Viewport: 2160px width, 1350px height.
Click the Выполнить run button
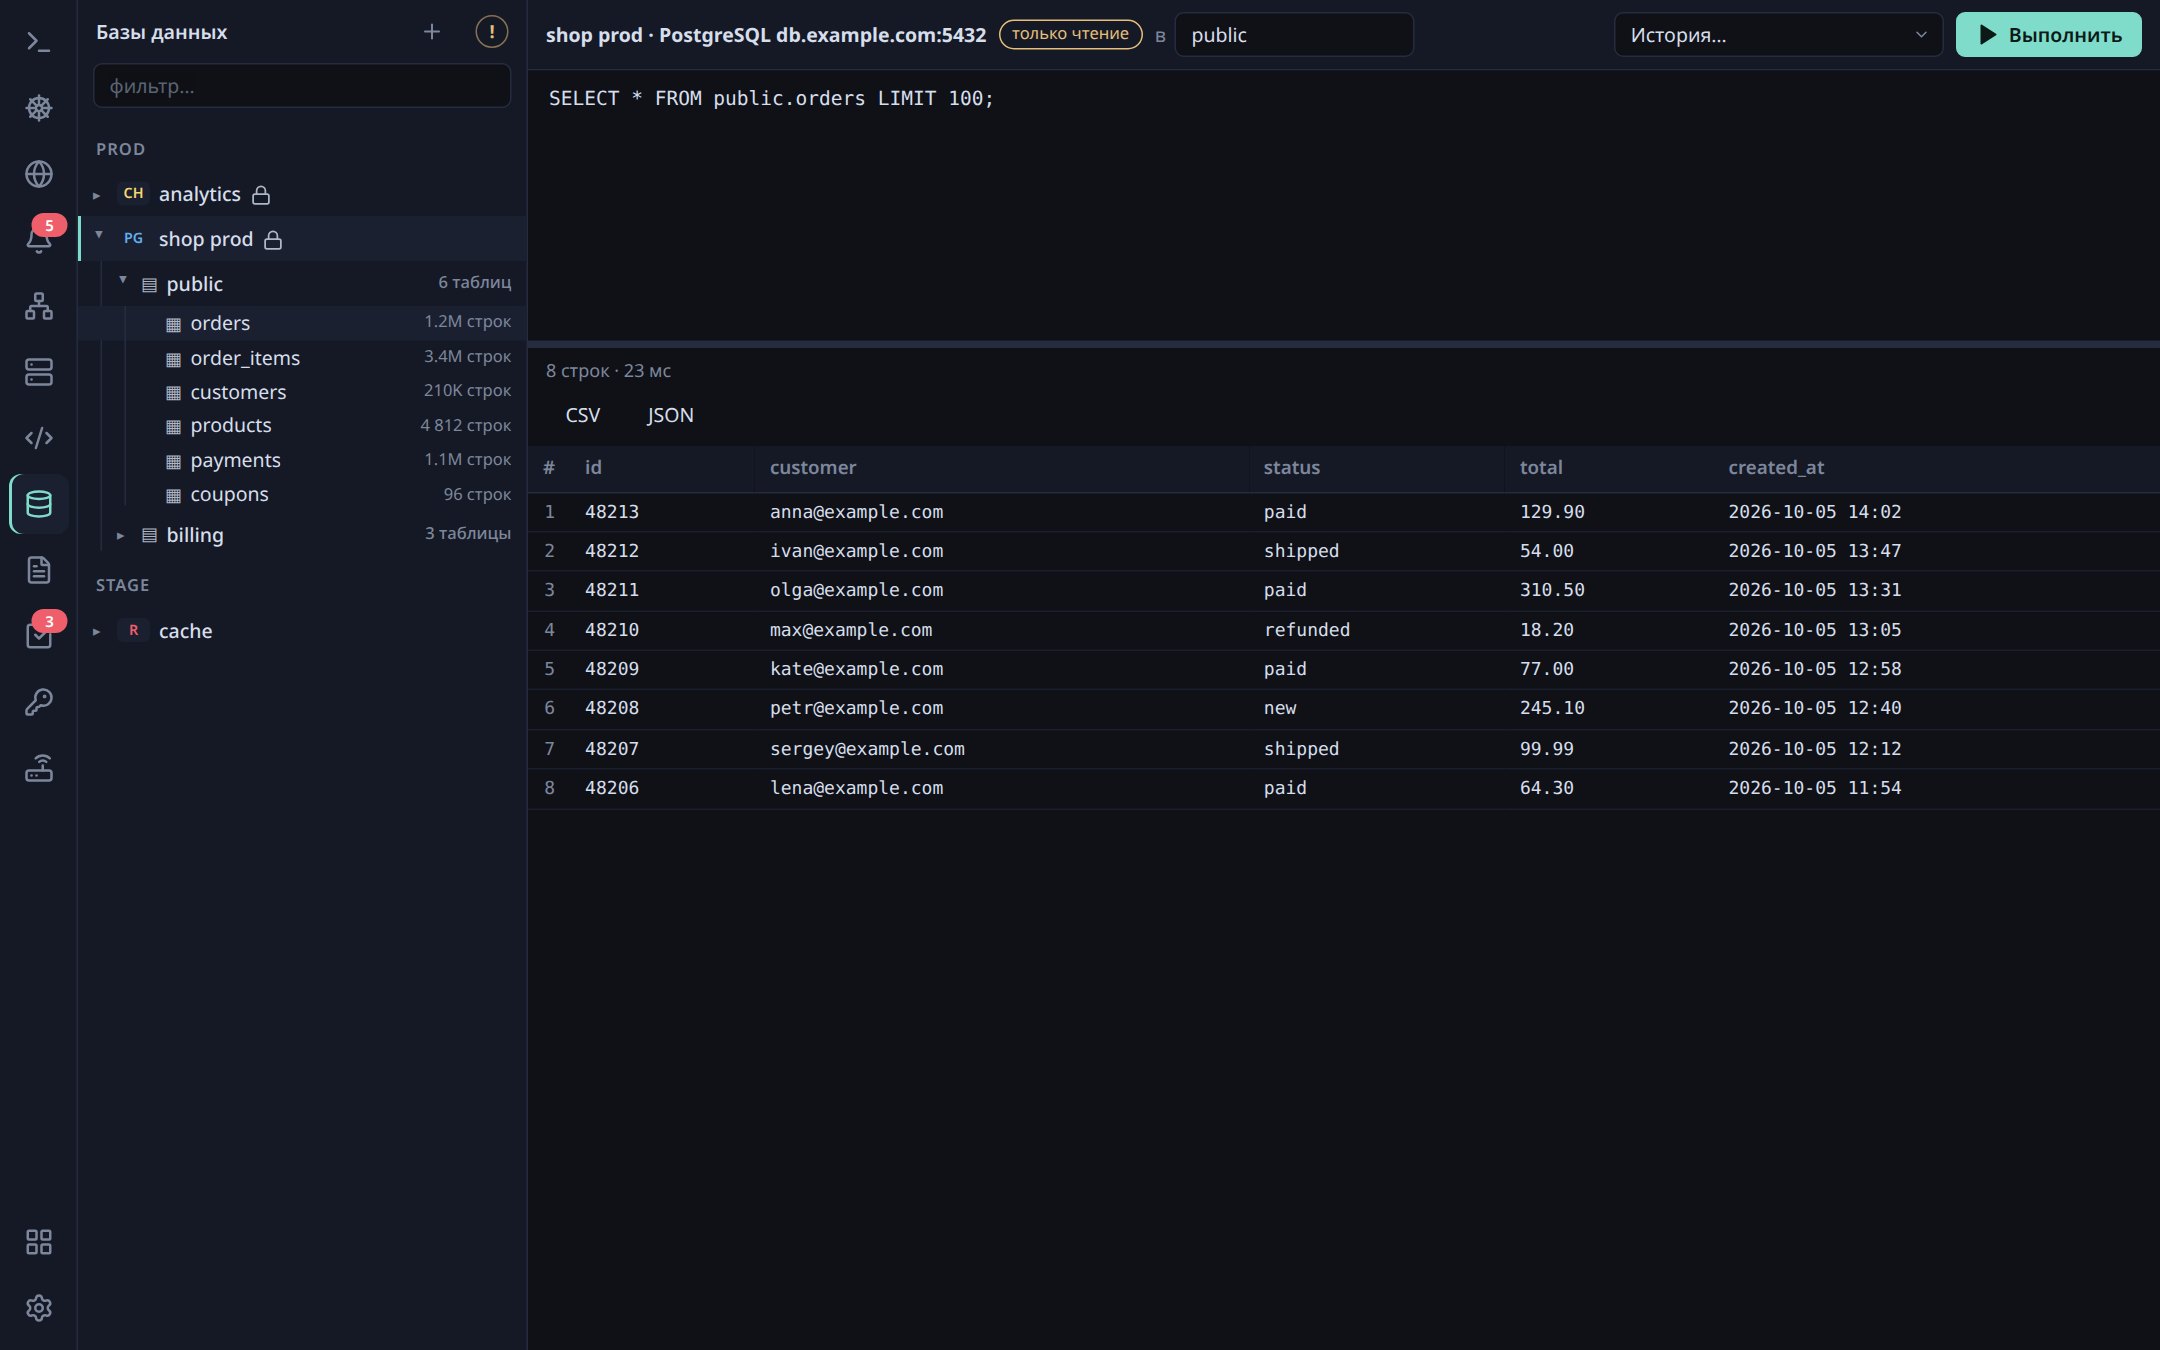point(2048,35)
